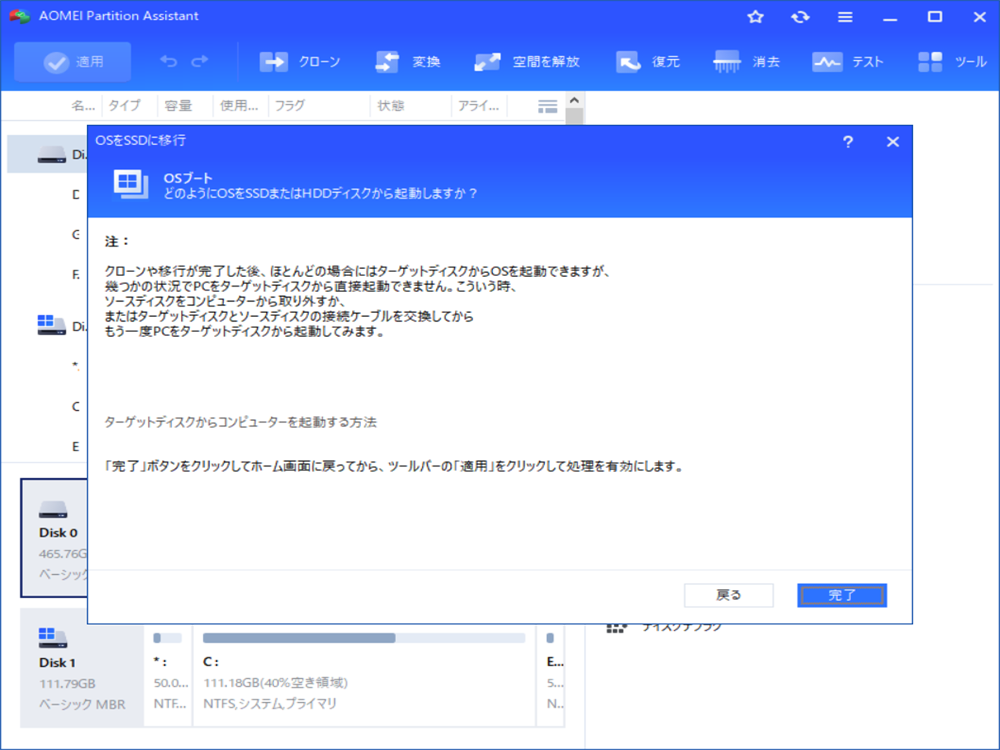Open the 復元 (Restore) tool
This screenshot has height=750, width=1000.
(x=647, y=62)
